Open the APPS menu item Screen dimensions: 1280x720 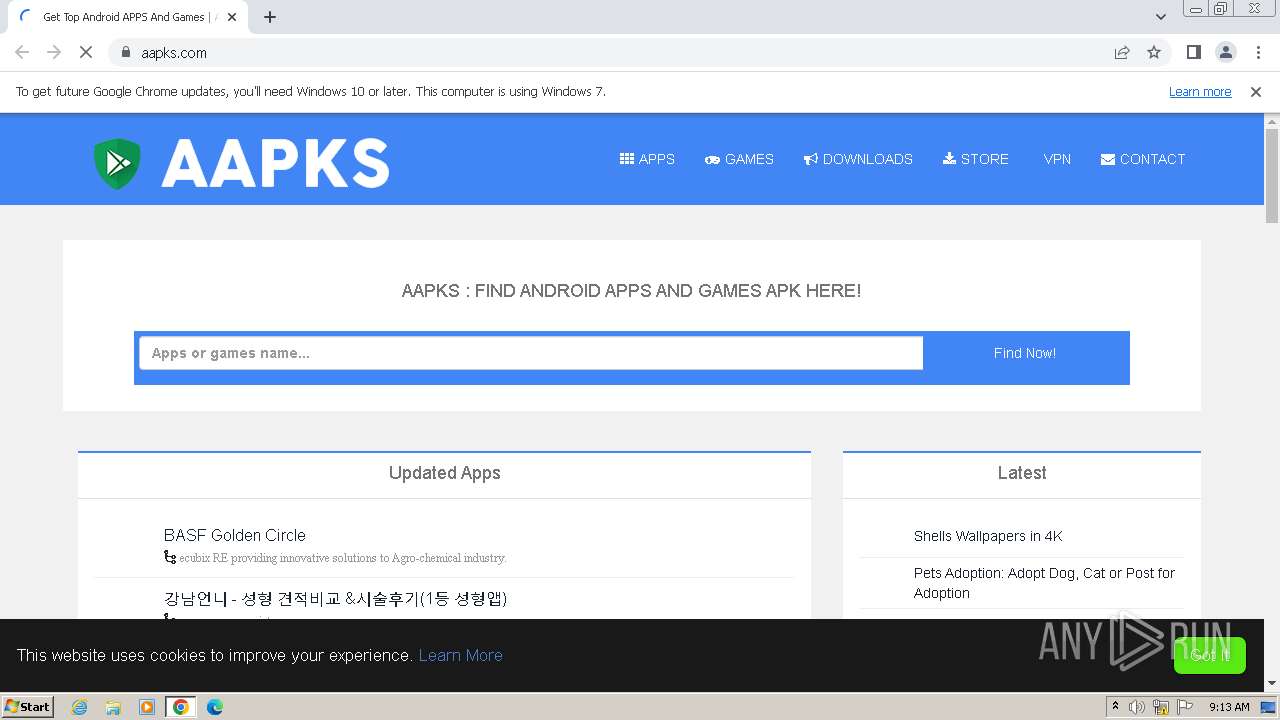coord(647,159)
